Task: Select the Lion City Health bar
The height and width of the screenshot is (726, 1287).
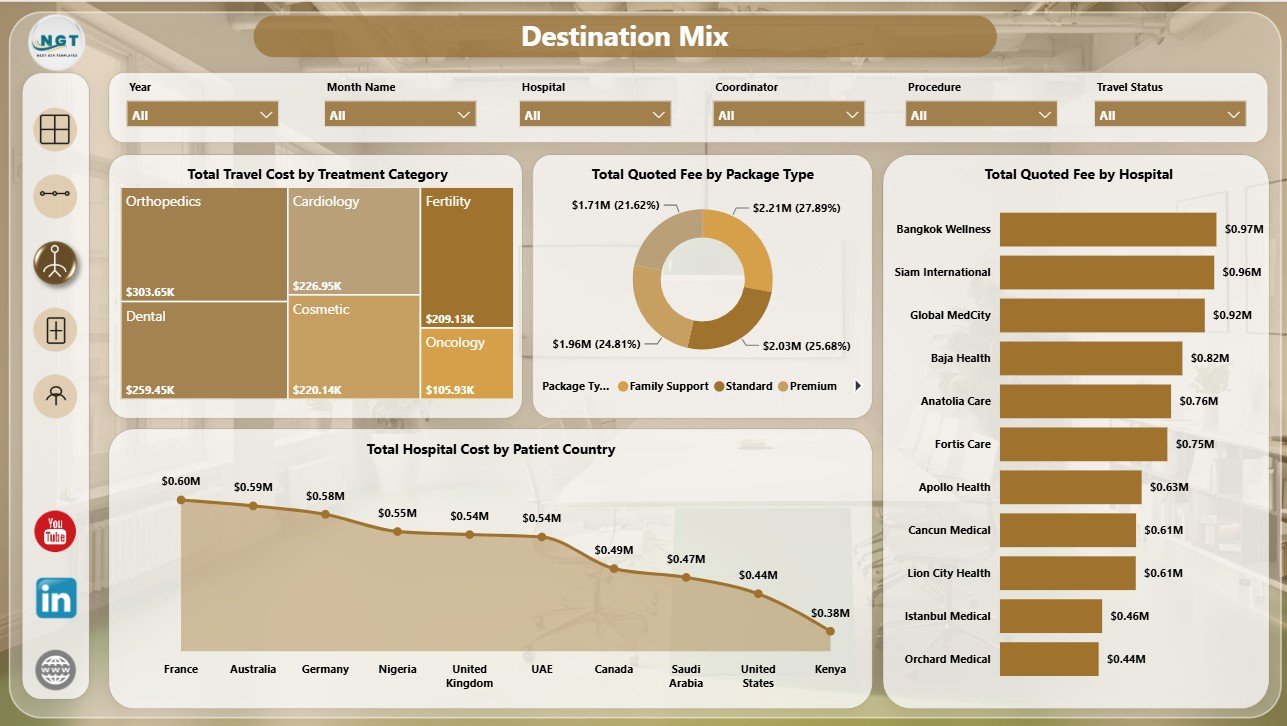Action: pos(1068,573)
